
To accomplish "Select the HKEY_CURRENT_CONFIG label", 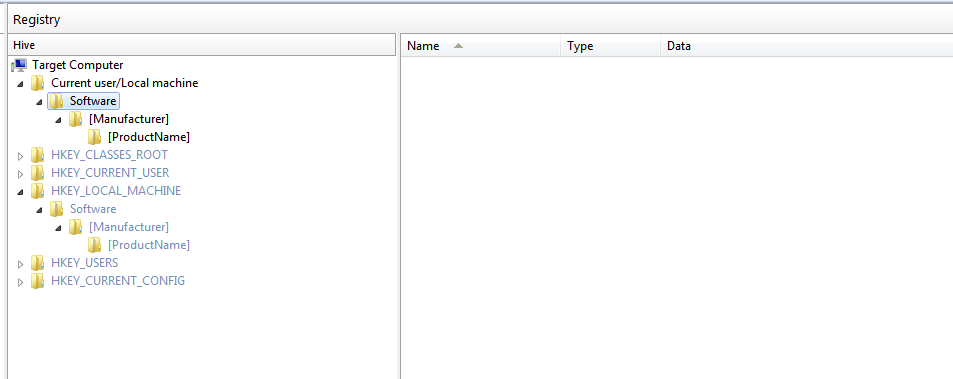I will (x=118, y=281).
